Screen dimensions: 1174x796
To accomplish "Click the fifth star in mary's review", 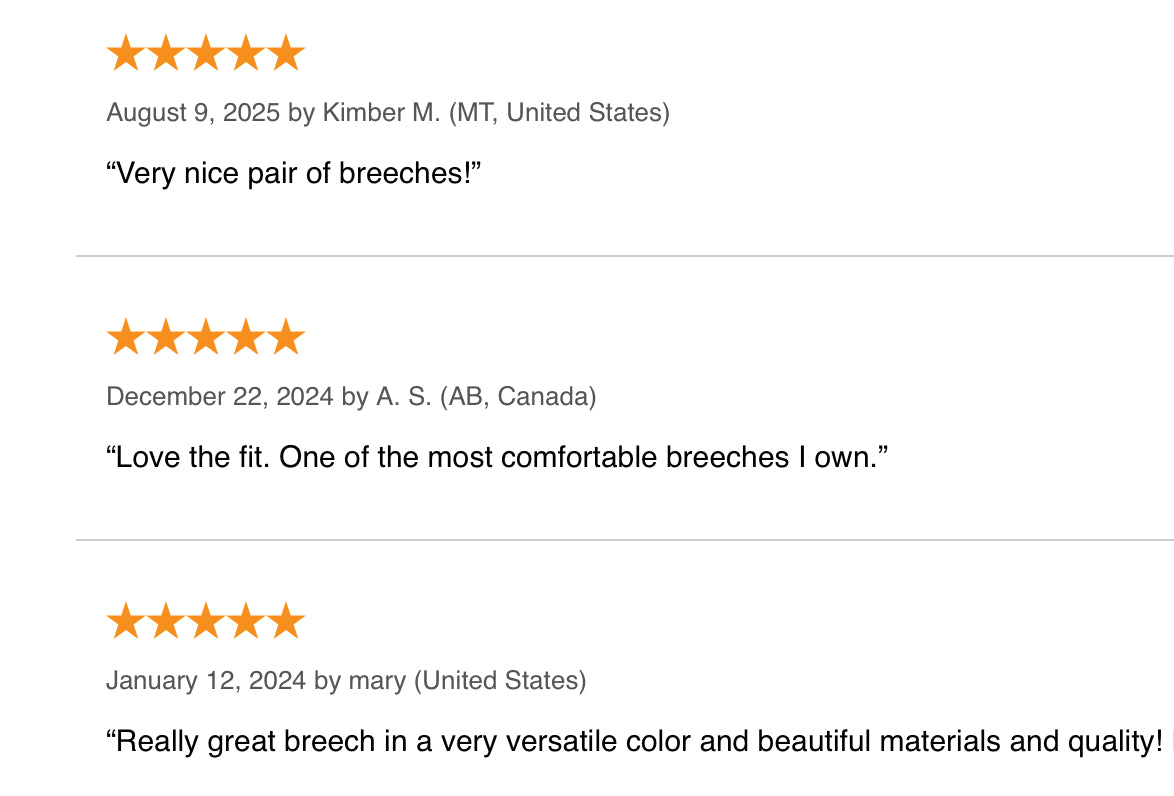I will pos(286,621).
